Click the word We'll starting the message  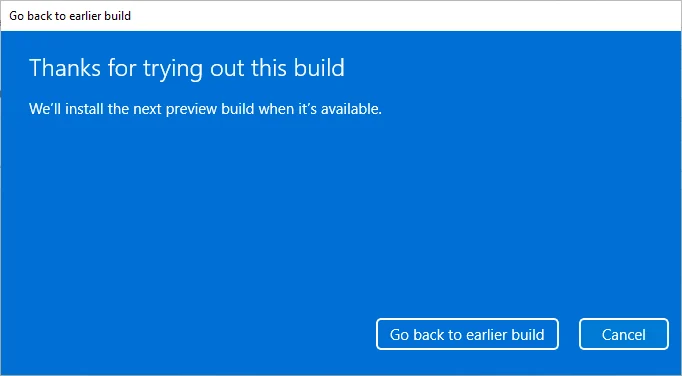tap(47, 109)
